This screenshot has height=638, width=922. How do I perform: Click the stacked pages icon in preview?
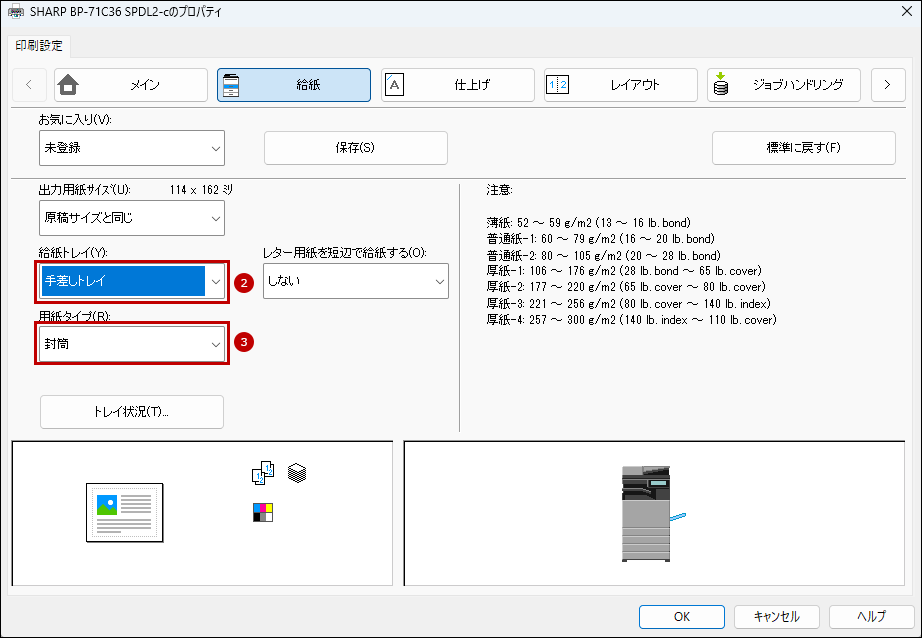[x=297, y=472]
